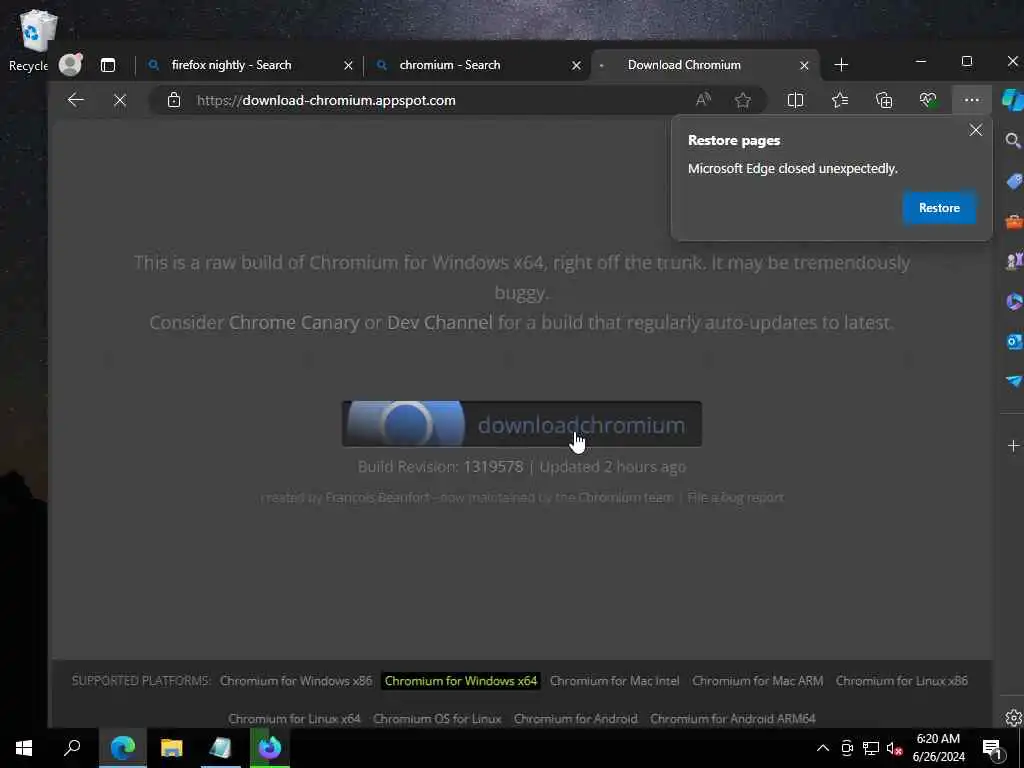
Task: Select the Download Chromium tab
Action: point(684,65)
